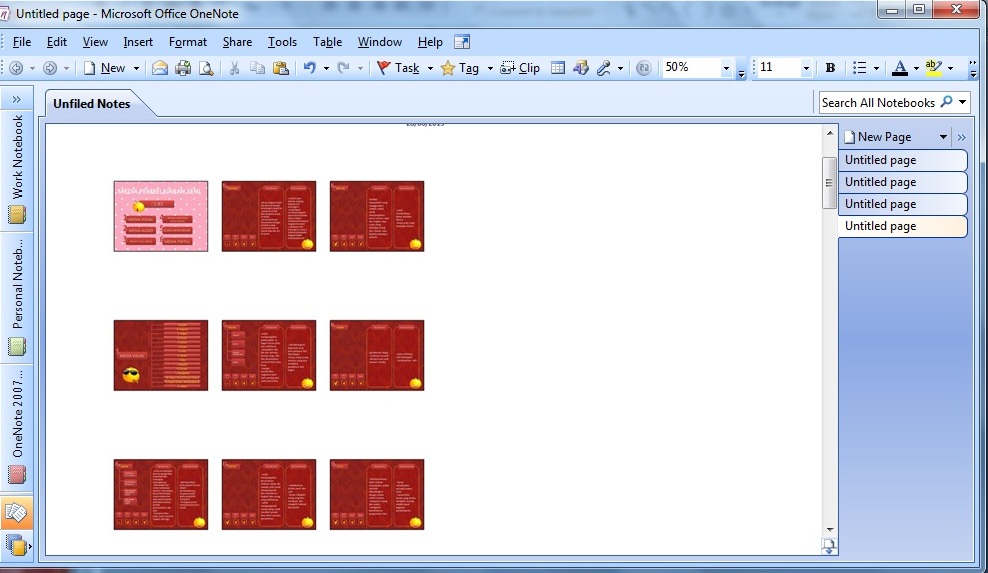Open the font size 11 dropdown

coord(805,67)
